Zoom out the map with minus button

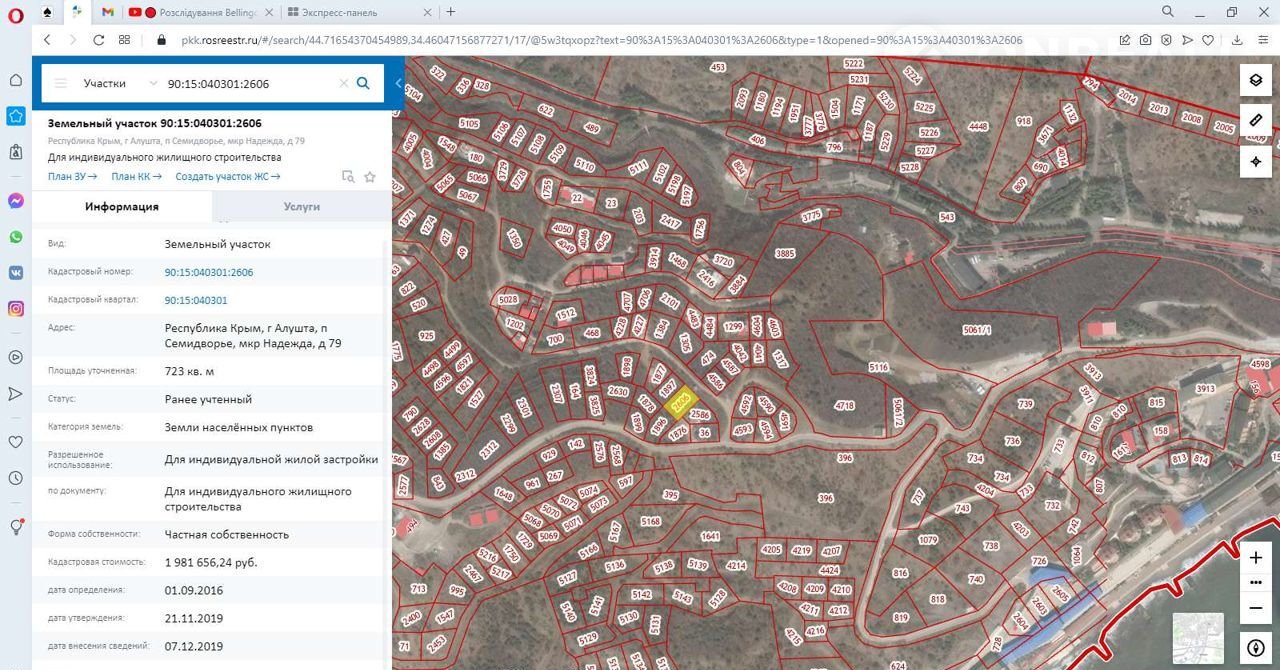(x=1256, y=607)
